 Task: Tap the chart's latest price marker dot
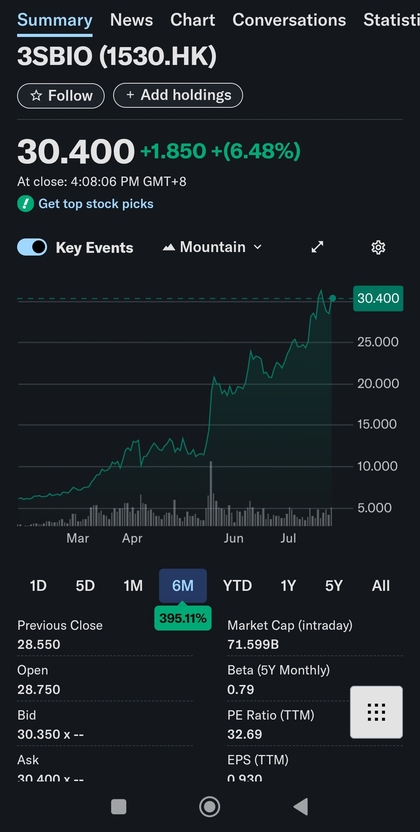pyautogui.click(x=332, y=298)
